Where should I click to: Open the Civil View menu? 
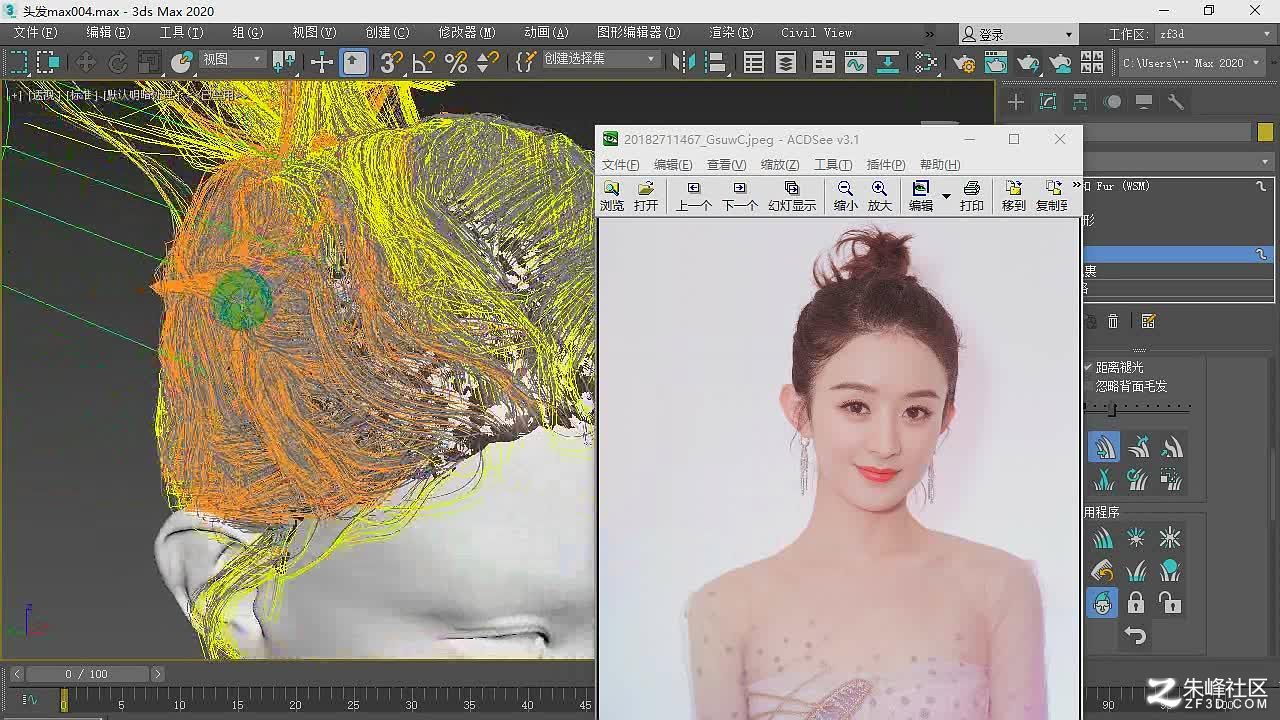coord(817,33)
